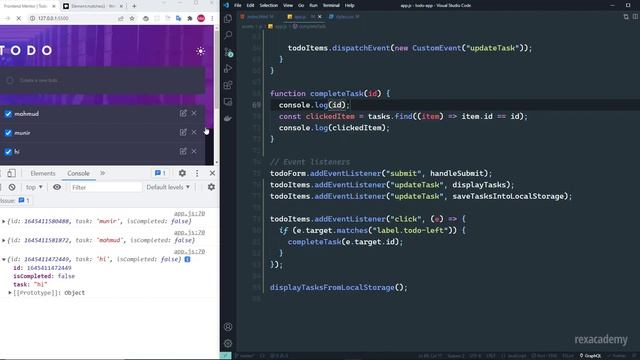This screenshot has height=360, width=640.
Task: Delete the 'hi' todo item
Action: point(194,151)
